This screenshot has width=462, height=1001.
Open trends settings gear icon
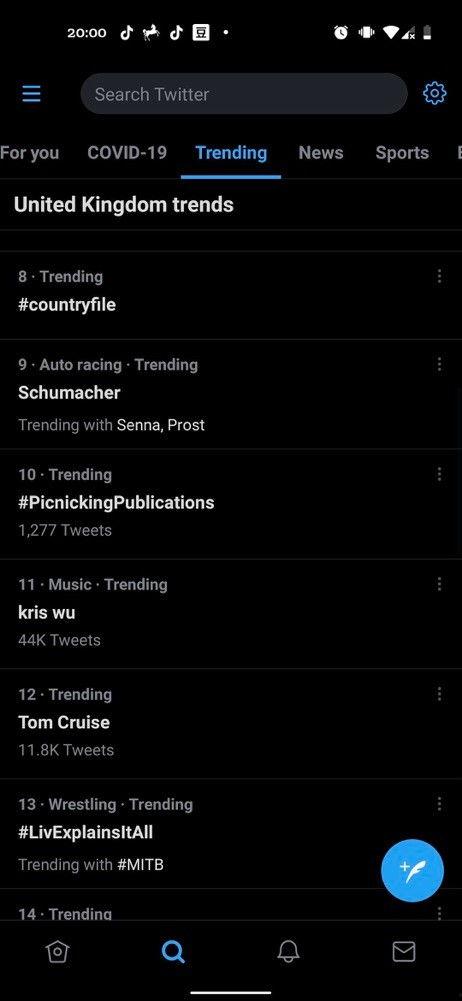pyautogui.click(x=435, y=94)
